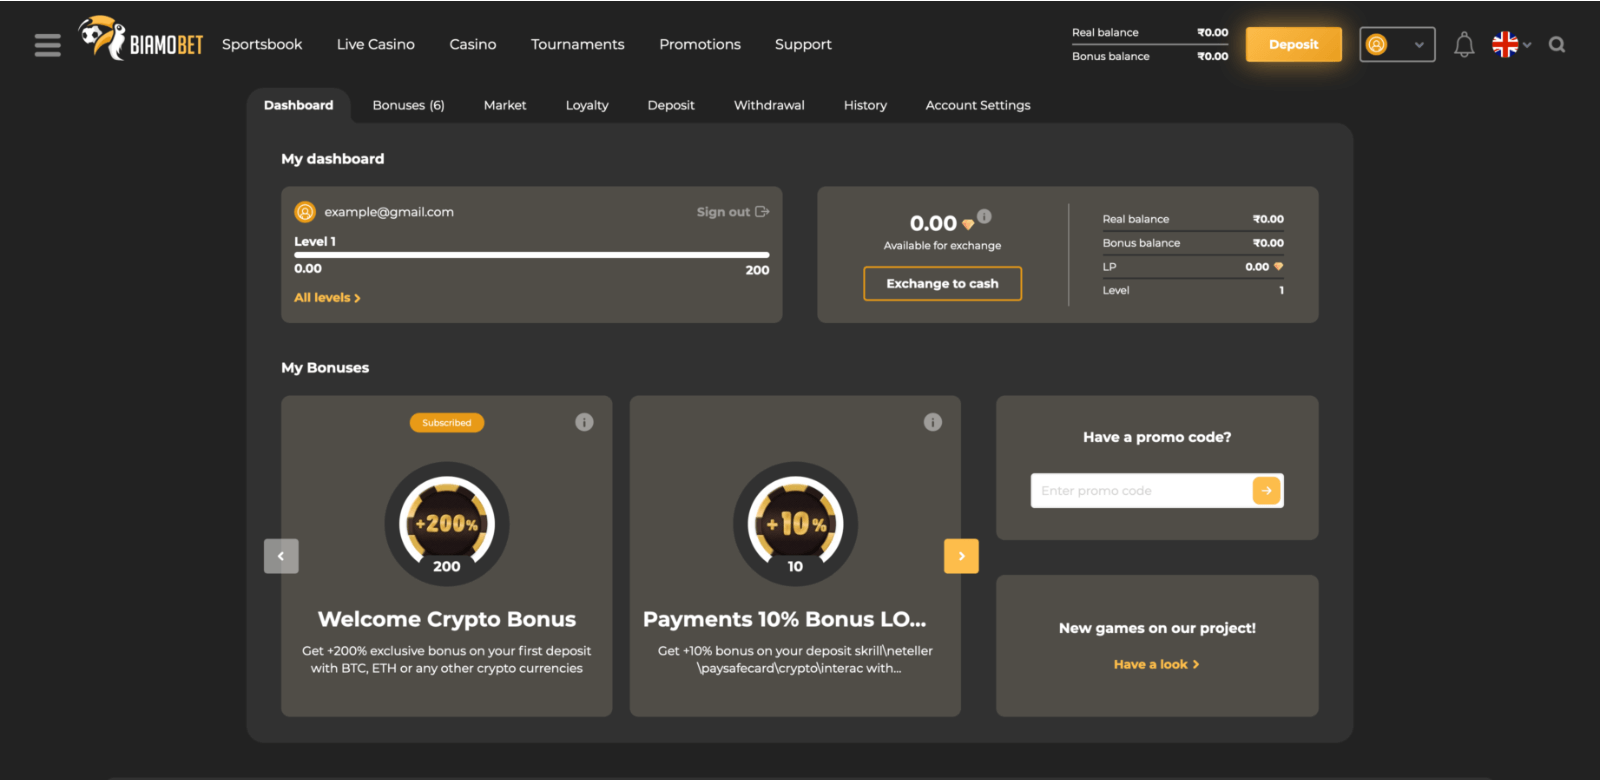Click the +200% bonus chip graphic
This screenshot has width=1600, height=780.
coord(447,523)
